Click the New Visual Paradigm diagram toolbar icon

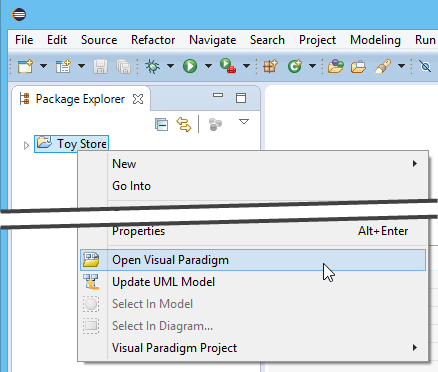tap(63, 66)
